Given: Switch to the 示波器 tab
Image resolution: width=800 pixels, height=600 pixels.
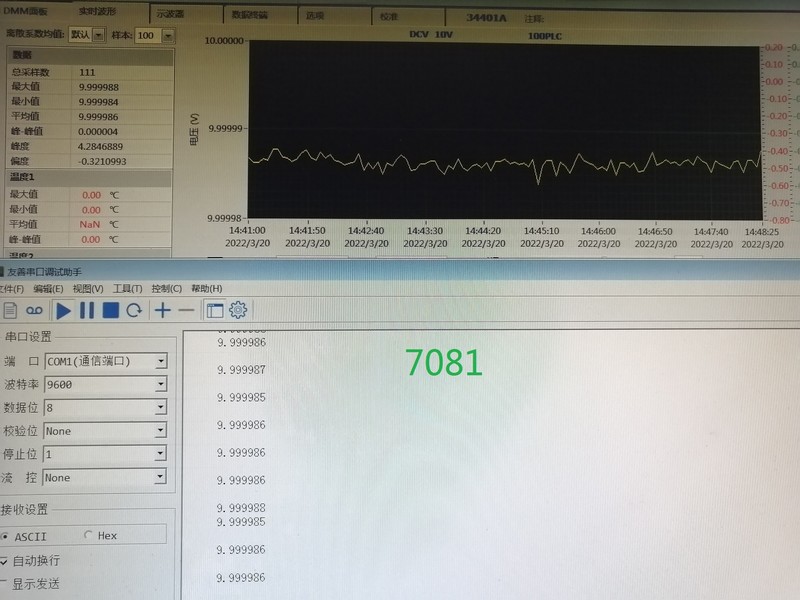Looking at the screenshot, I should click(171, 16).
